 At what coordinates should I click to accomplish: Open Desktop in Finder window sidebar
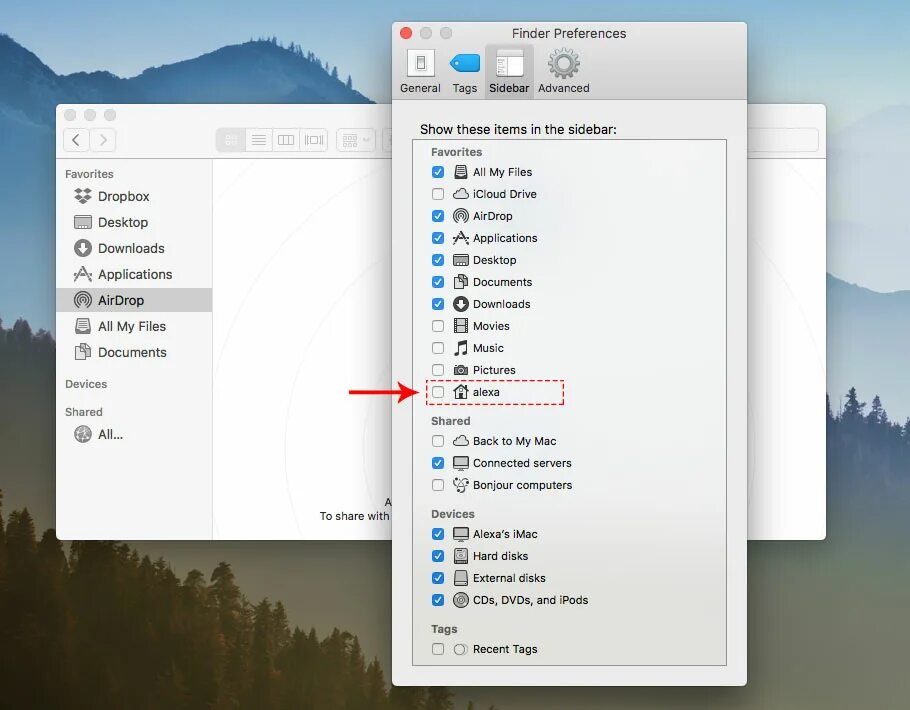click(x=134, y=222)
